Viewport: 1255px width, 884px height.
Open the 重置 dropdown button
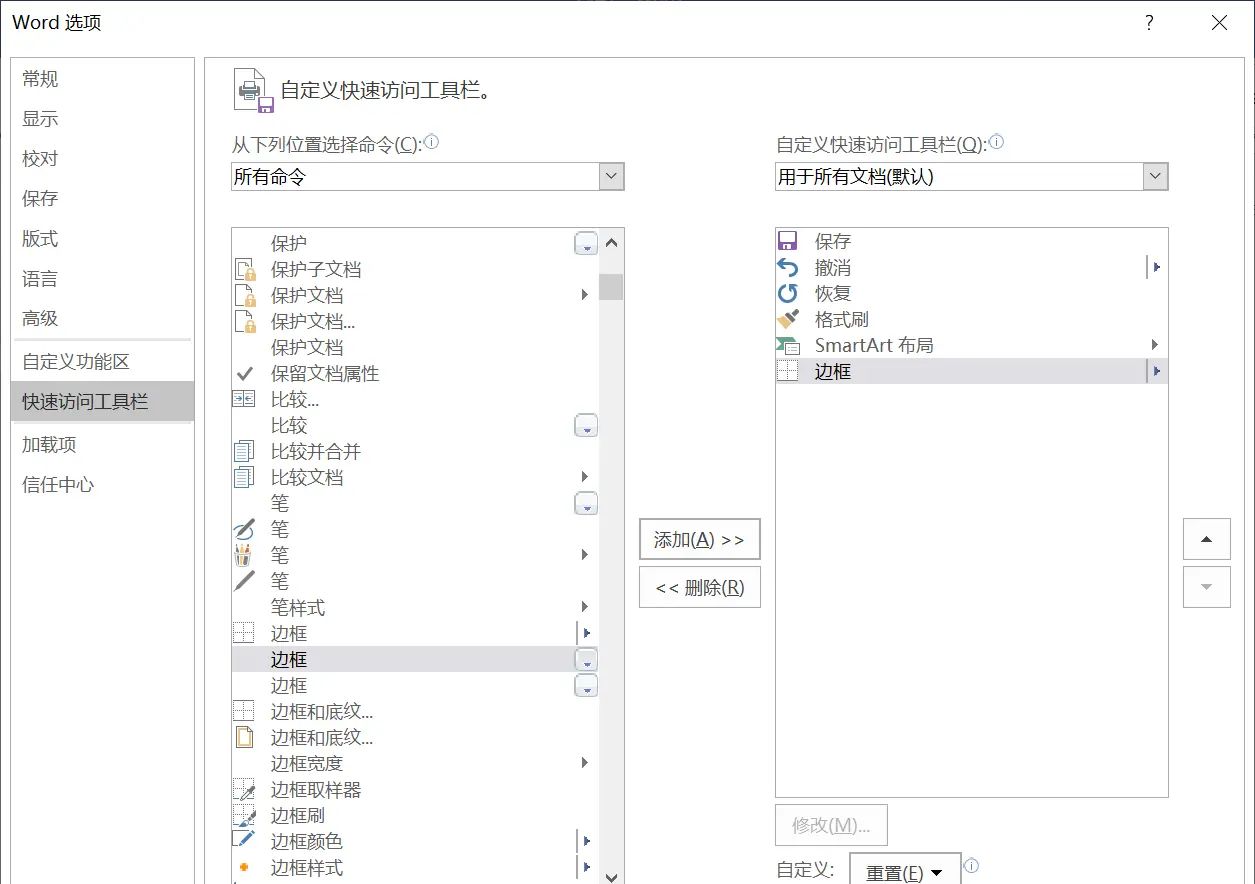click(905, 870)
